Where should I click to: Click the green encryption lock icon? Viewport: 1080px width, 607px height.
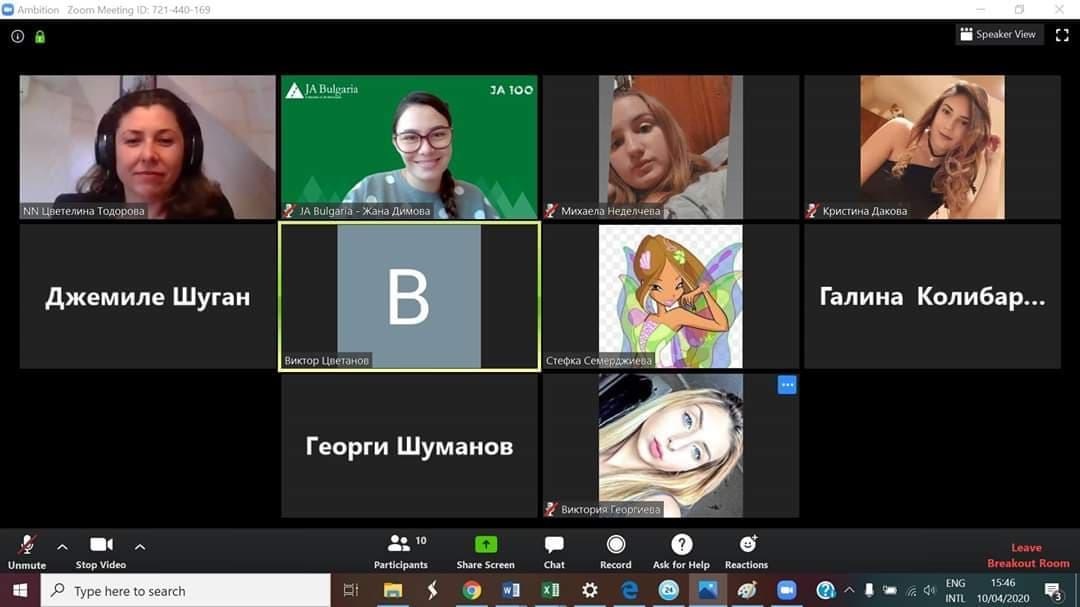point(40,36)
